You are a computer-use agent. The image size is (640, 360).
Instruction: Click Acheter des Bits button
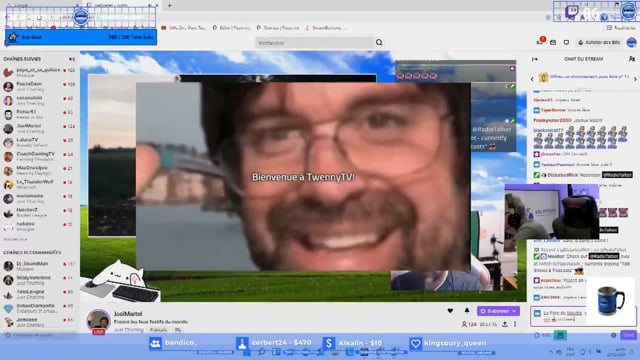click(599, 42)
